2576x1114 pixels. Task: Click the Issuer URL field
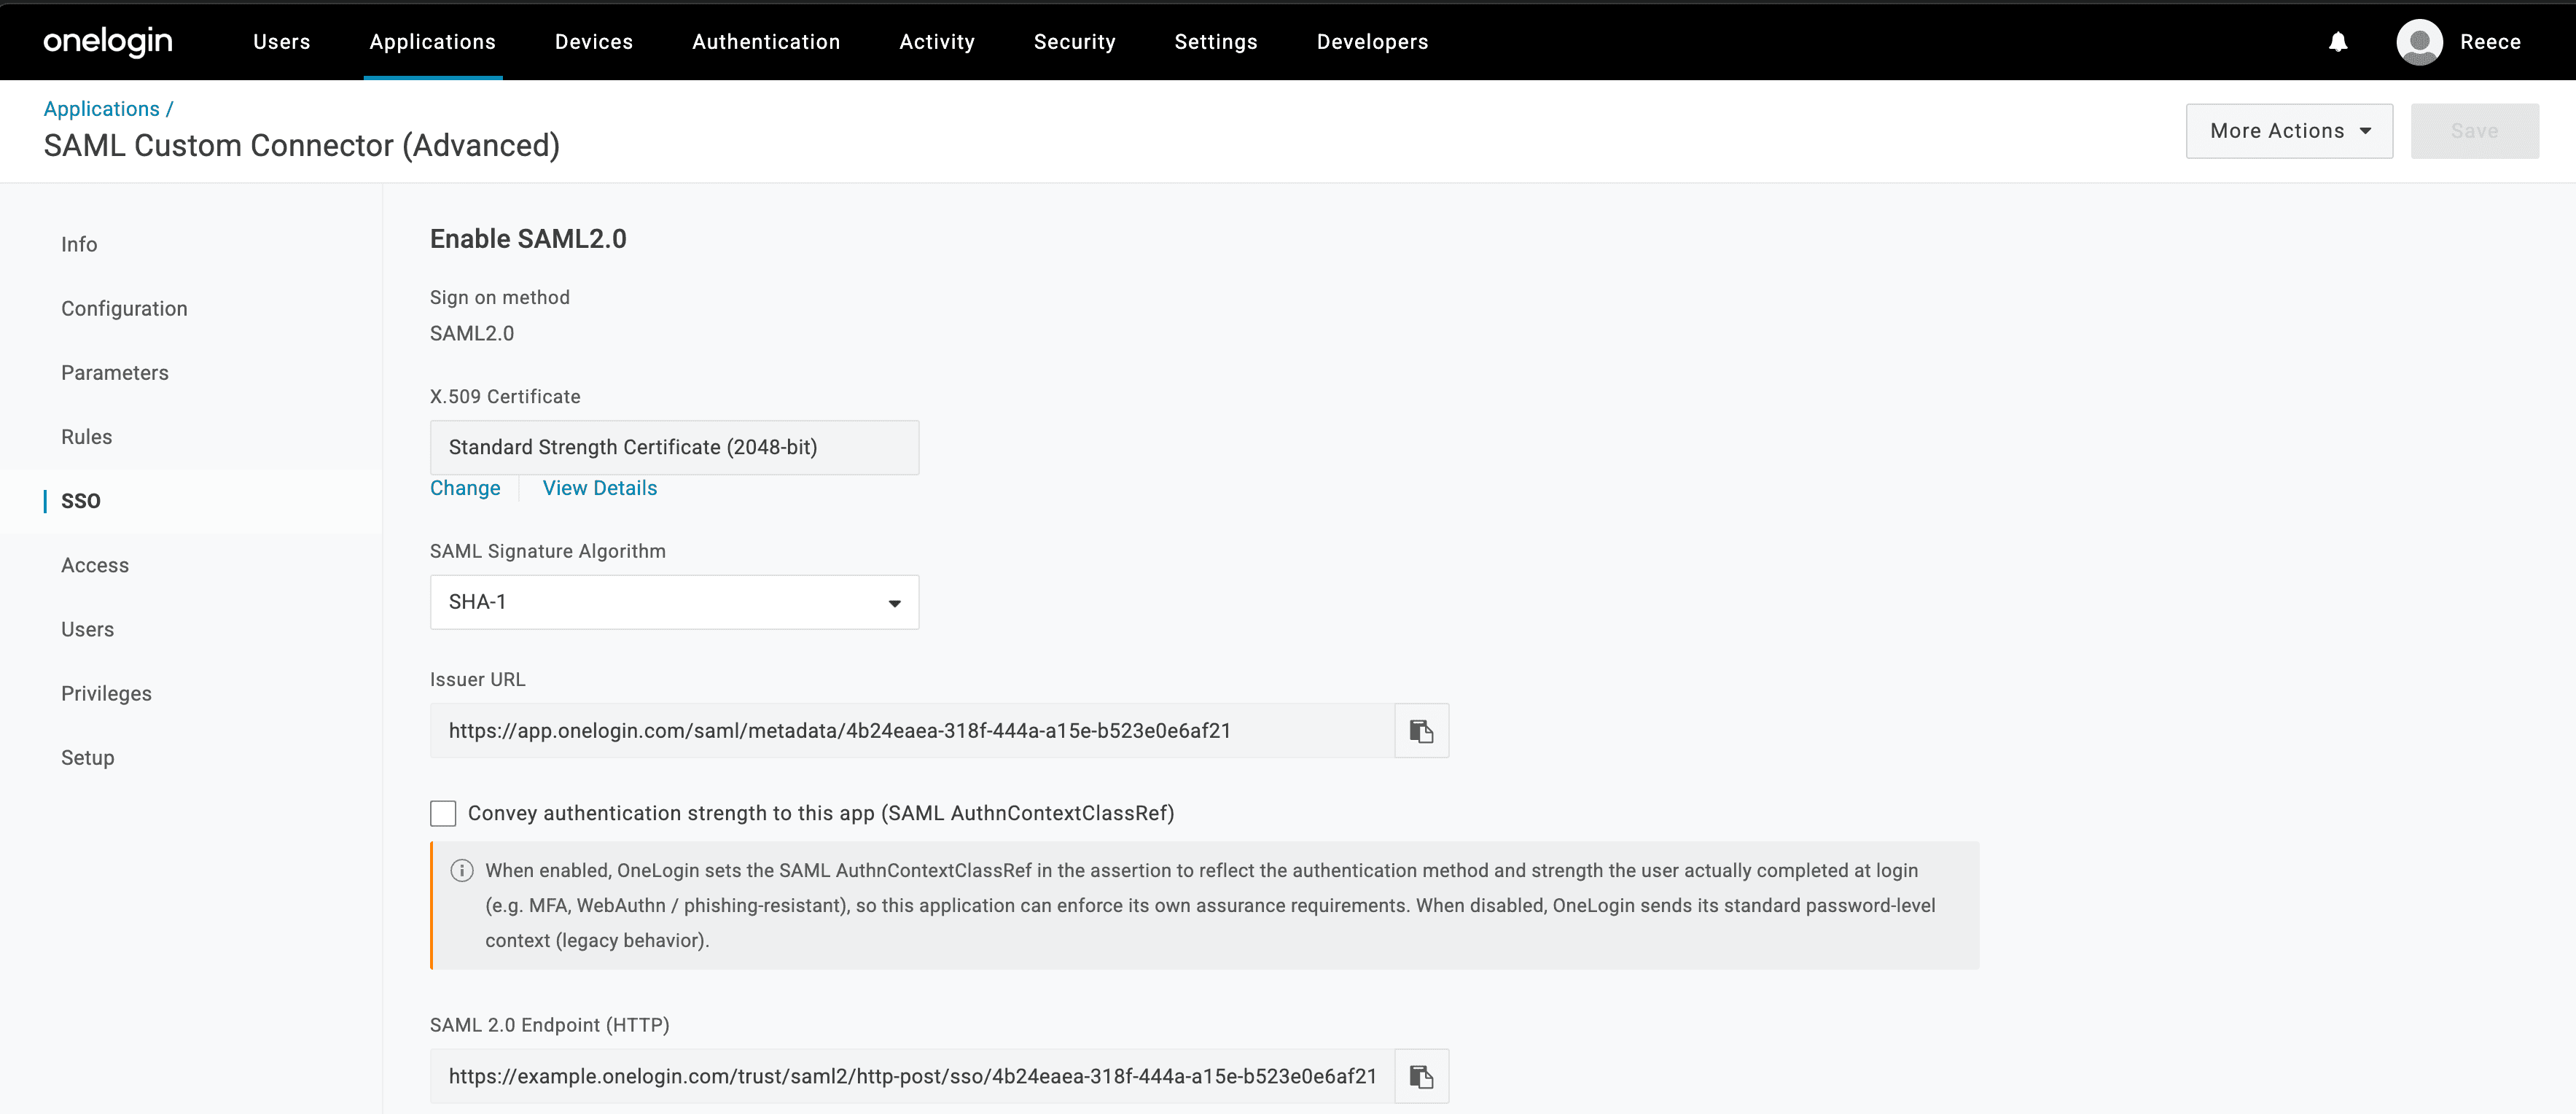click(912, 731)
